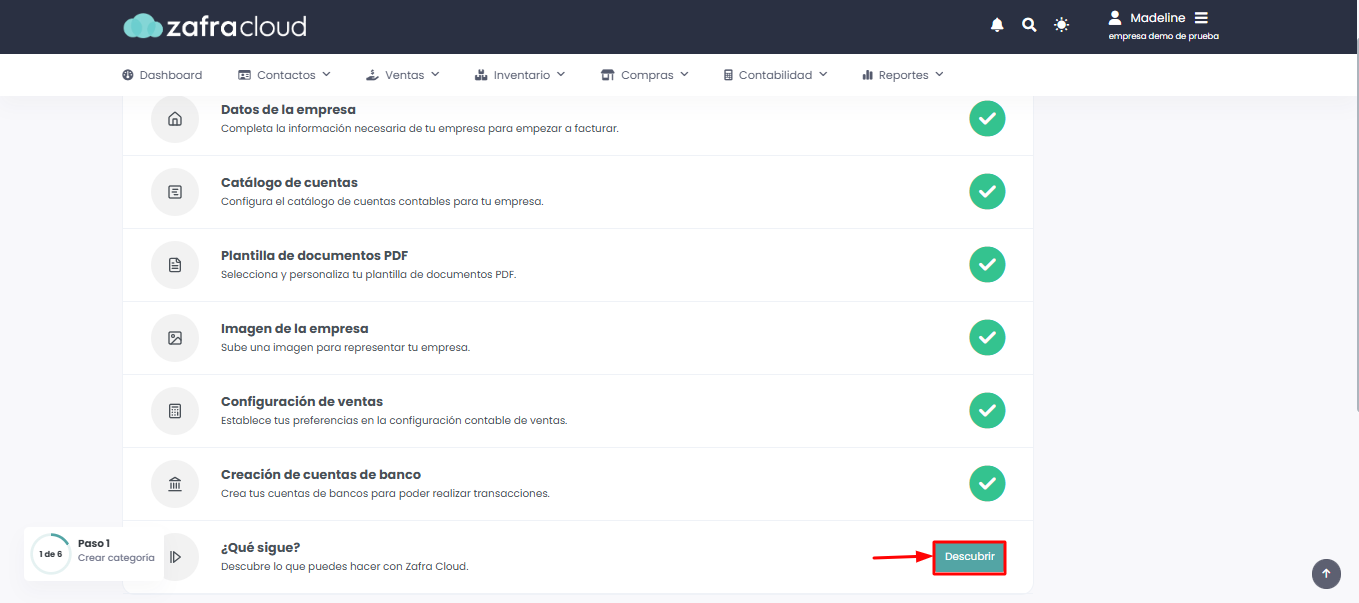This screenshot has width=1359, height=603.
Task: Open the notifications bell
Action: 997,25
